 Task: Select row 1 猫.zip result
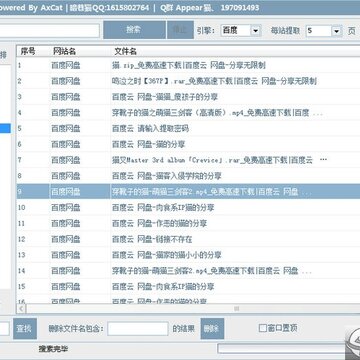coord(188,65)
